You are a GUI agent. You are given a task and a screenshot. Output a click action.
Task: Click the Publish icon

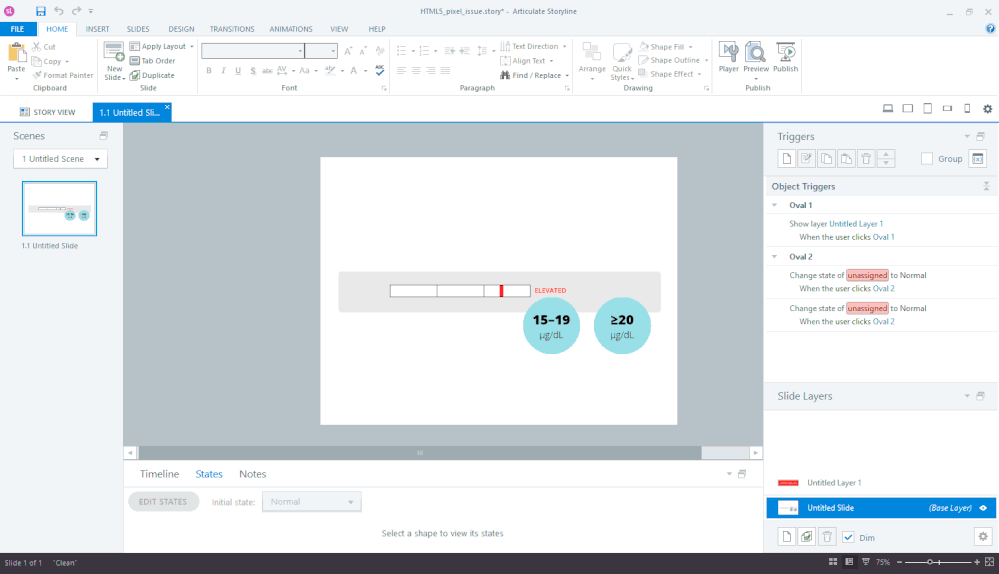click(785, 56)
